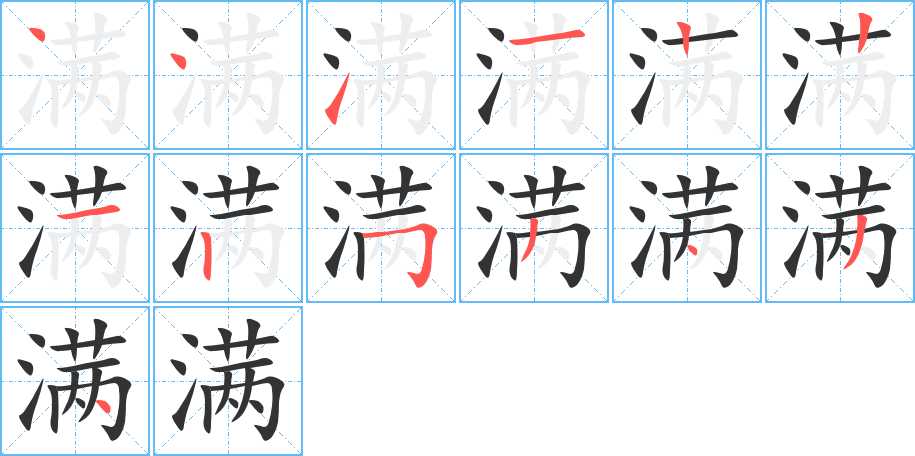915x456 pixels.
Task: Open the step 8 frame with red short vertical
Action: (x=228, y=228)
